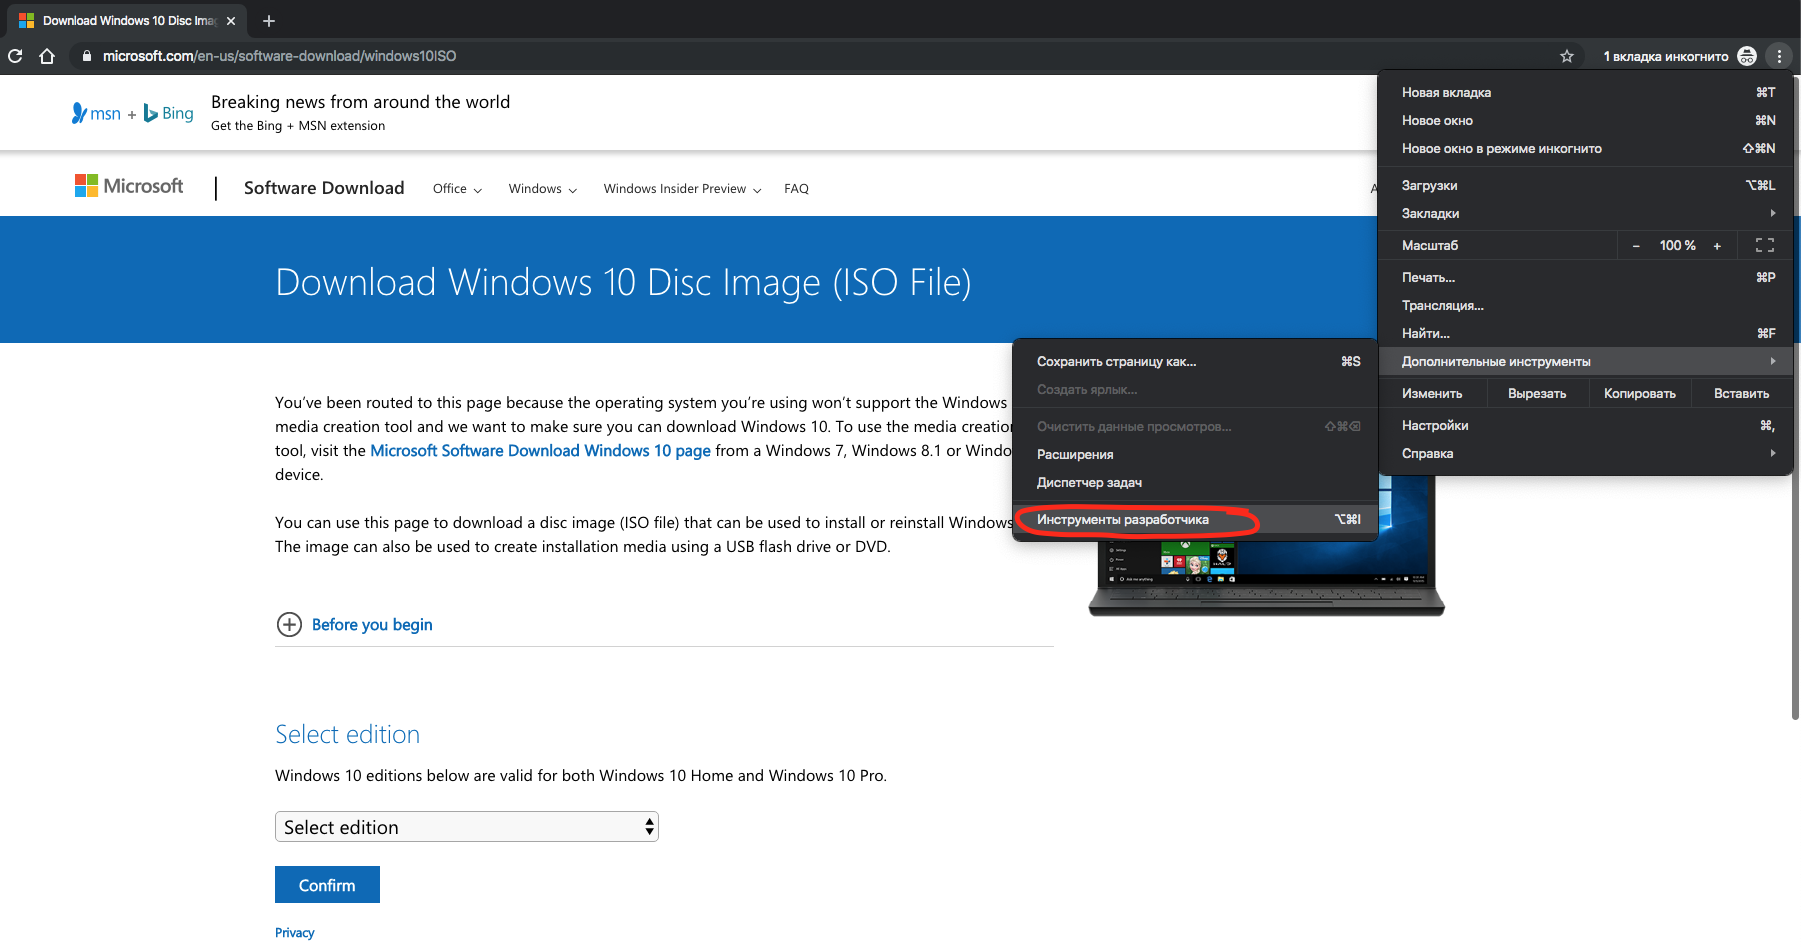Viewport: 1801px width, 947px height.
Task: Open the Select edition dropdown
Action: [x=467, y=827]
